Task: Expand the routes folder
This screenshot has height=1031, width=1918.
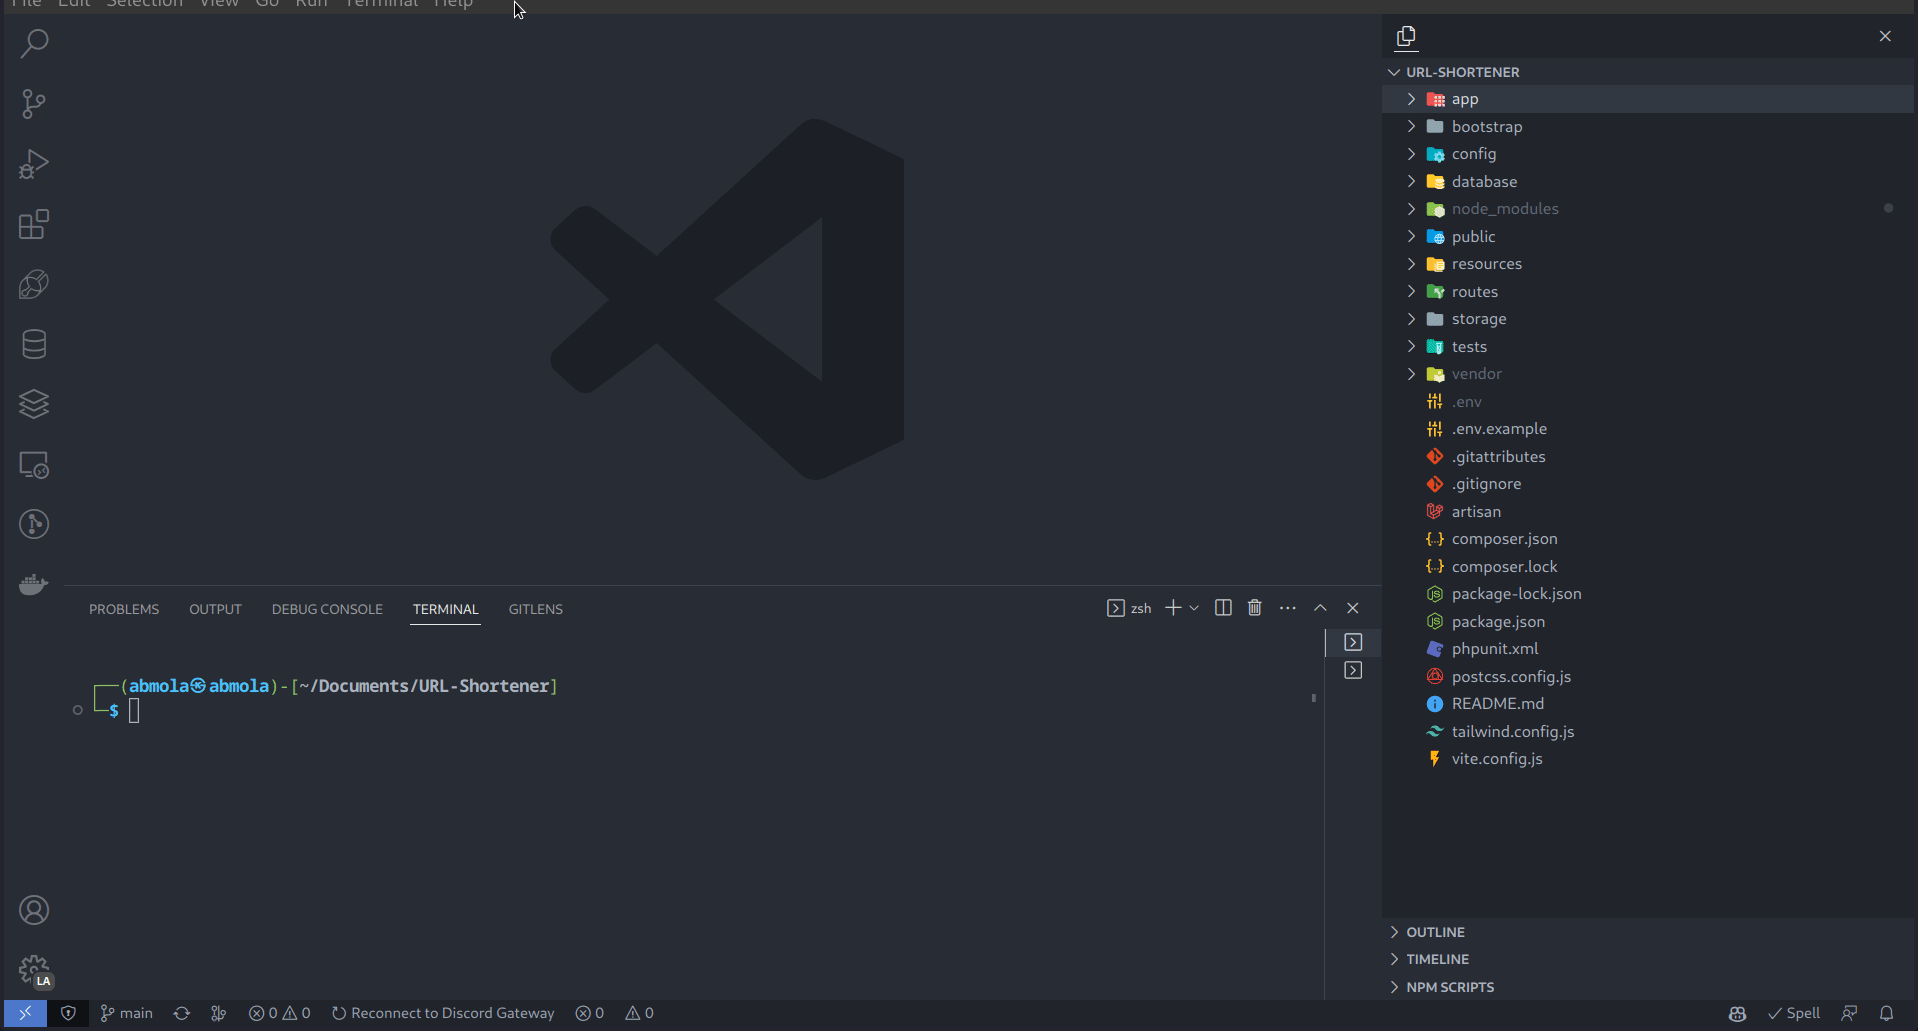Action: click(x=1648, y=292)
